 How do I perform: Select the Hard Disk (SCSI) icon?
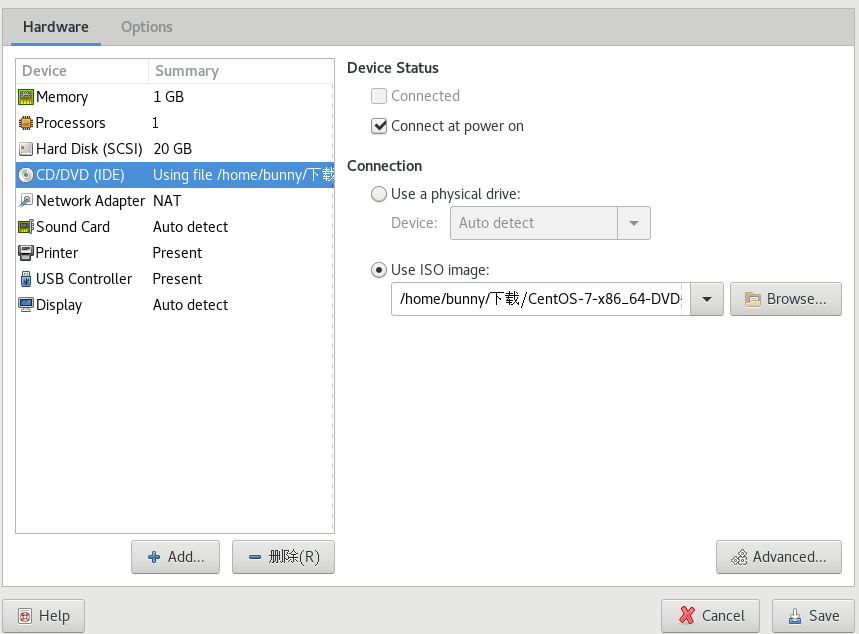click(26, 149)
